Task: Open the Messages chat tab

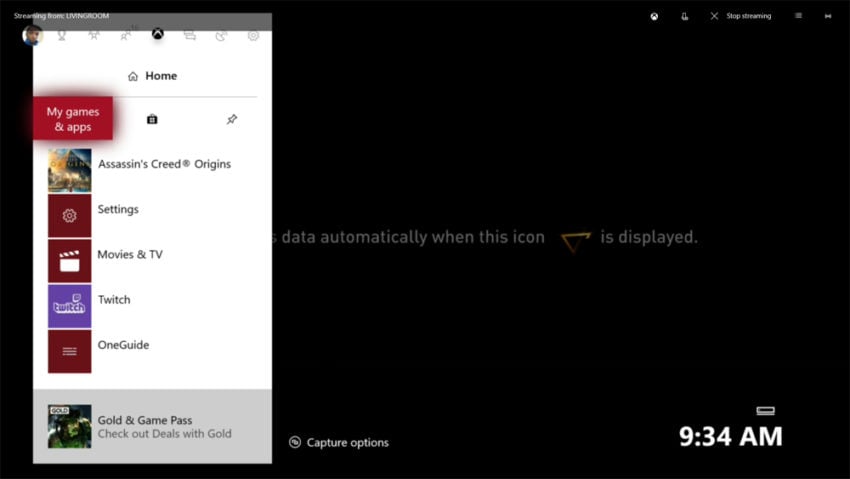Action: (x=190, y=36)
